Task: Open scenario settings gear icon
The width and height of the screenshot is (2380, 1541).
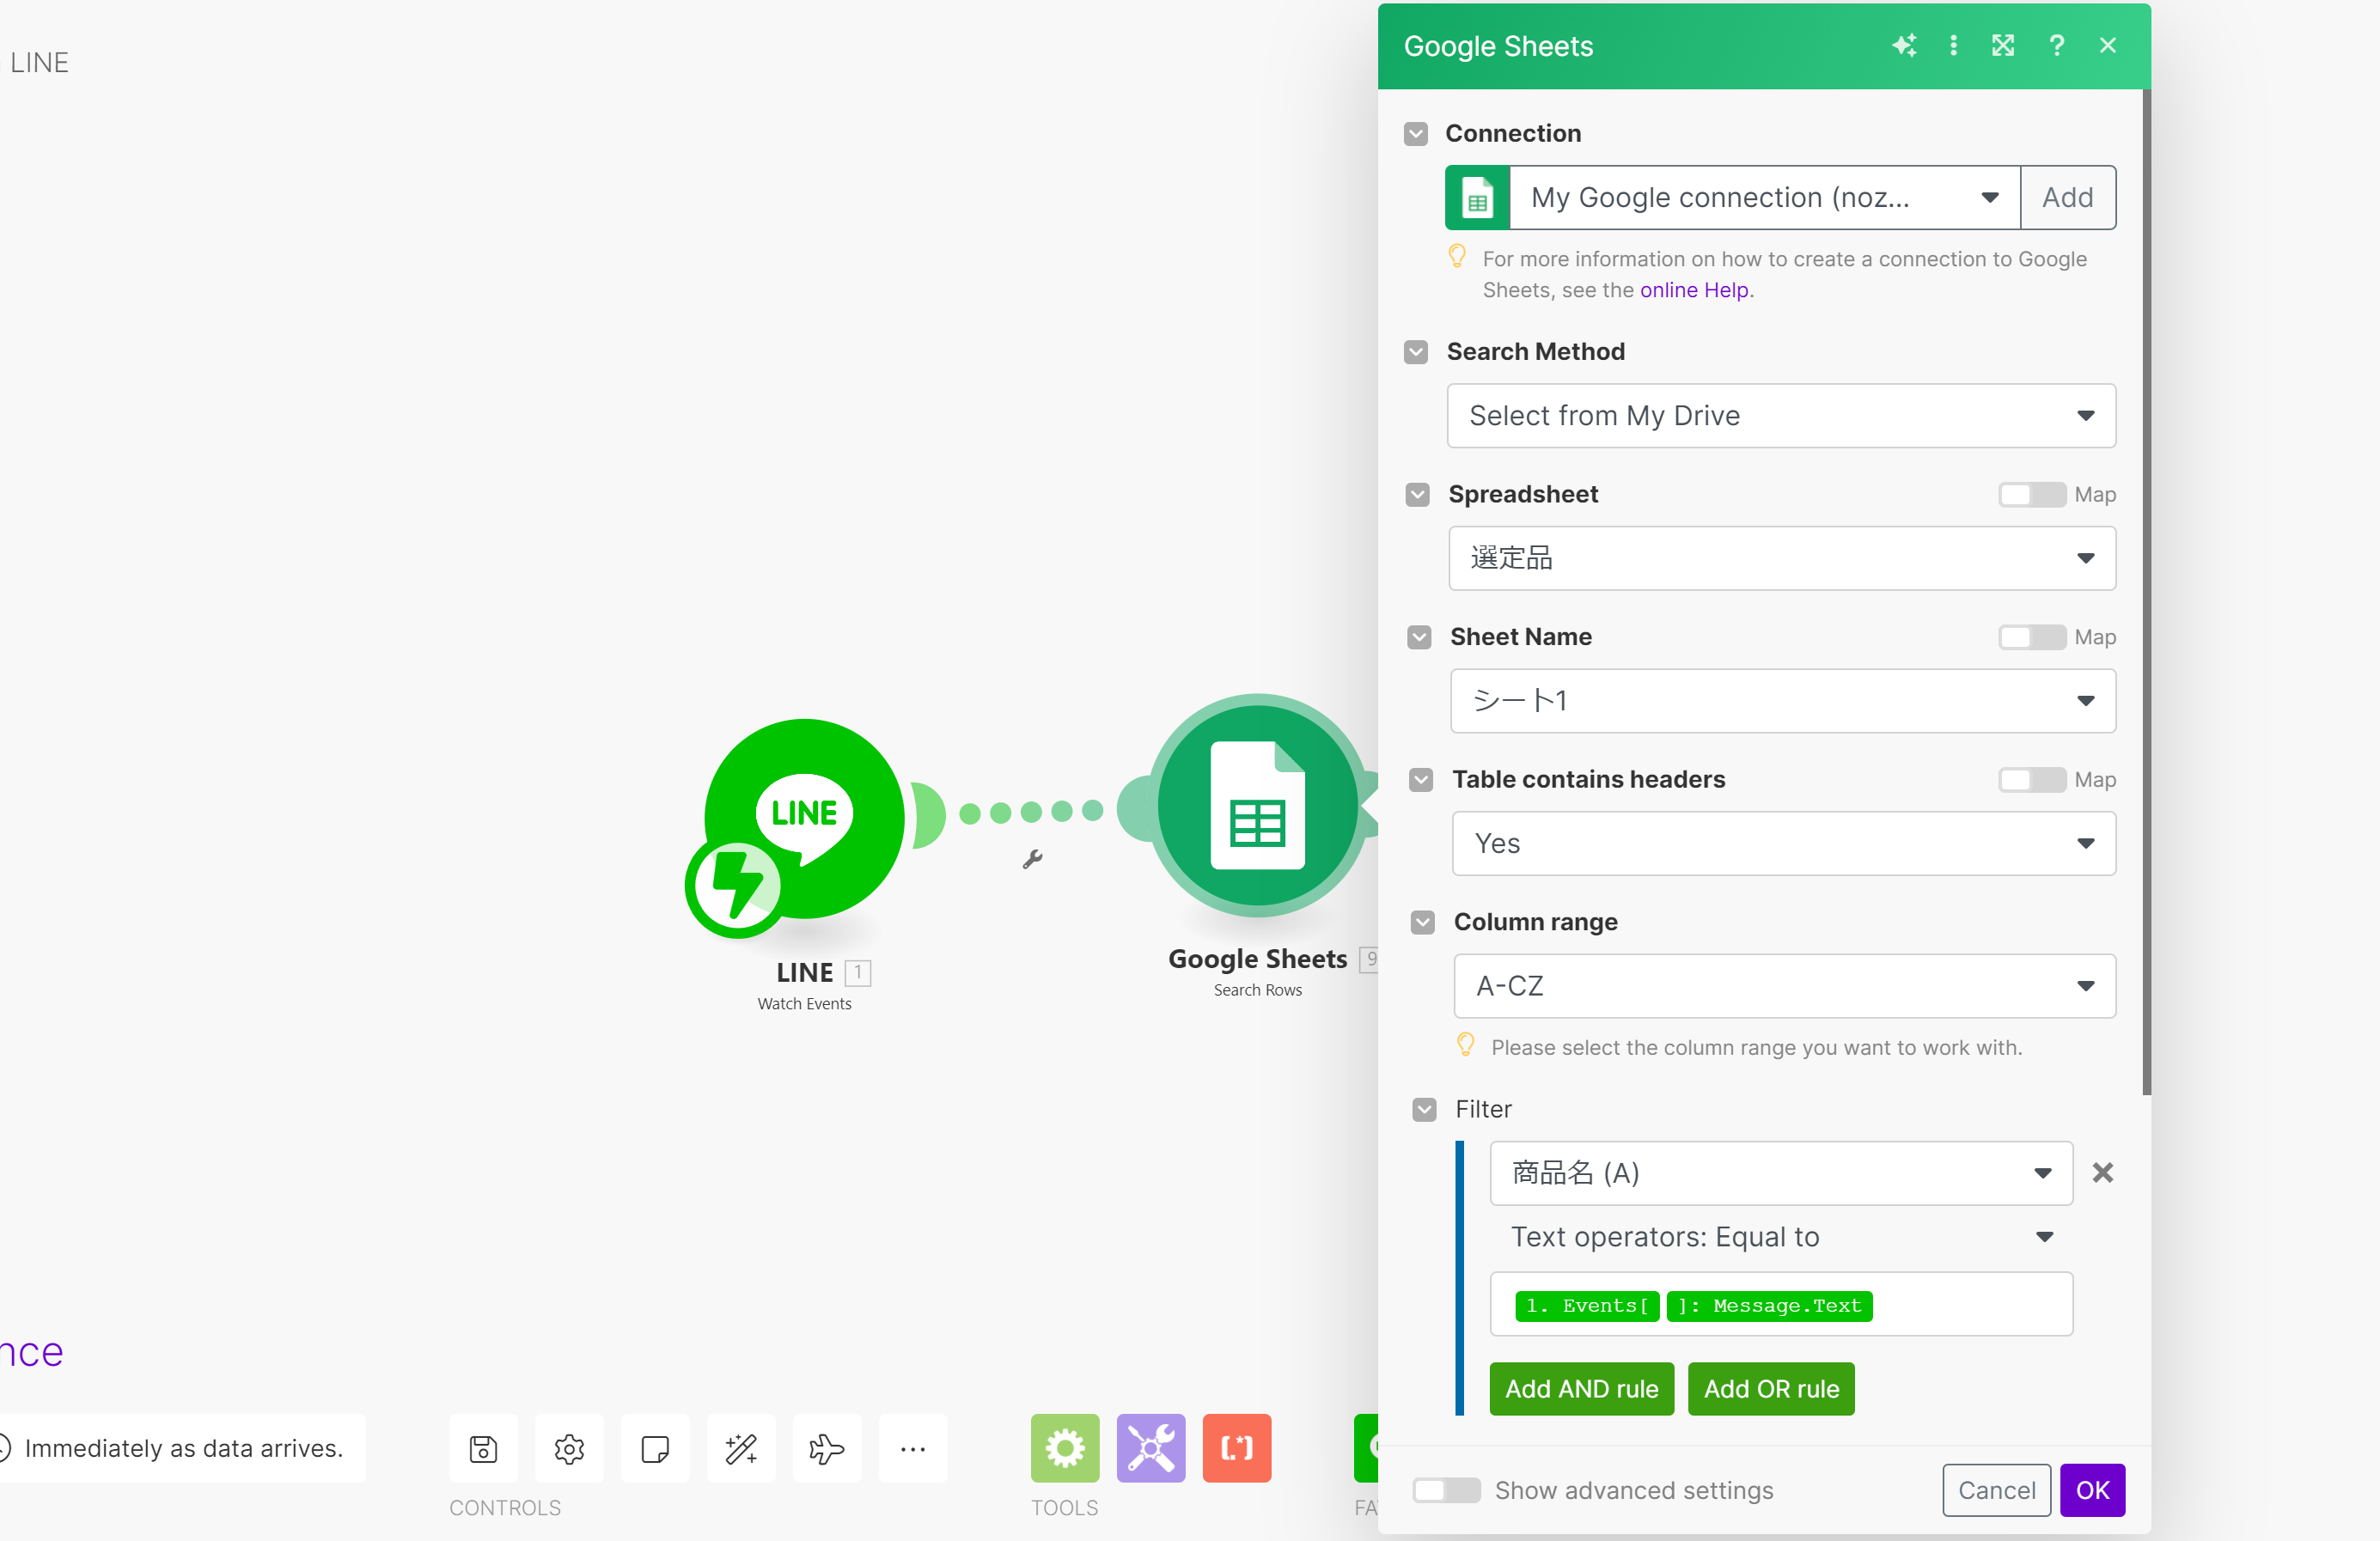Action: pos(569,1448)
